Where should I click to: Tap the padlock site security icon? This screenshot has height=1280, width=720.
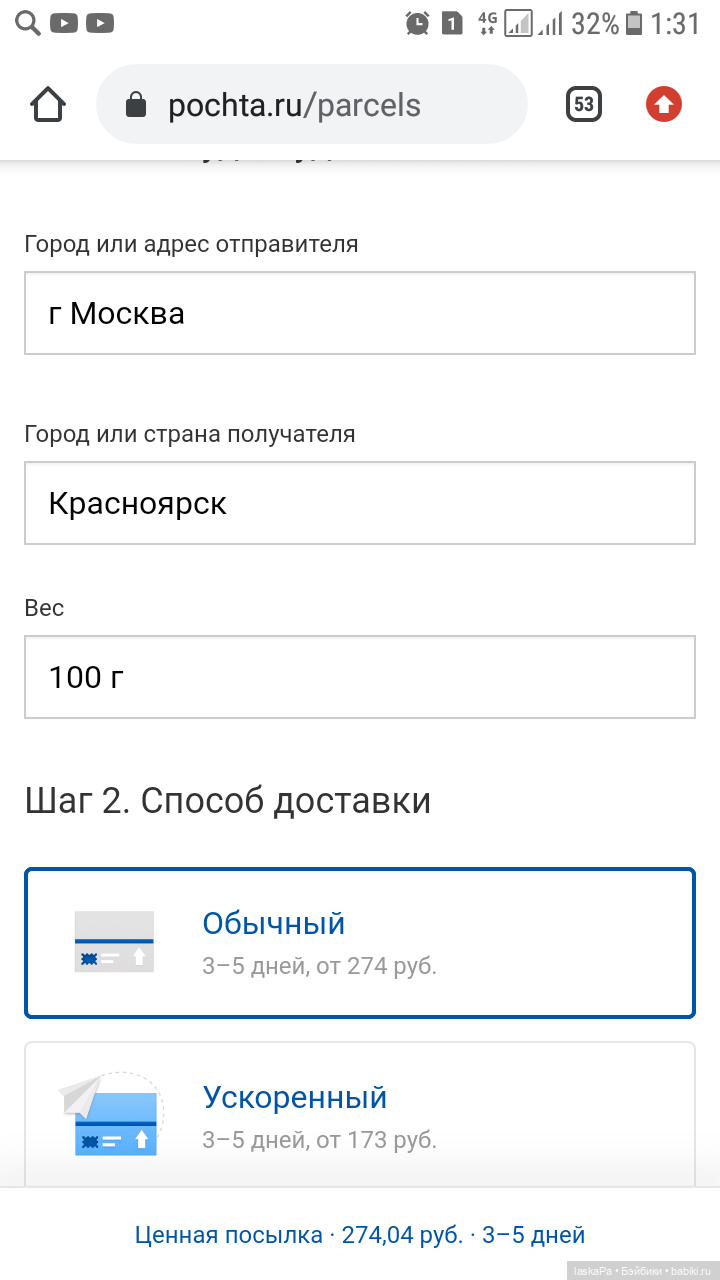(x=136, y=105)
